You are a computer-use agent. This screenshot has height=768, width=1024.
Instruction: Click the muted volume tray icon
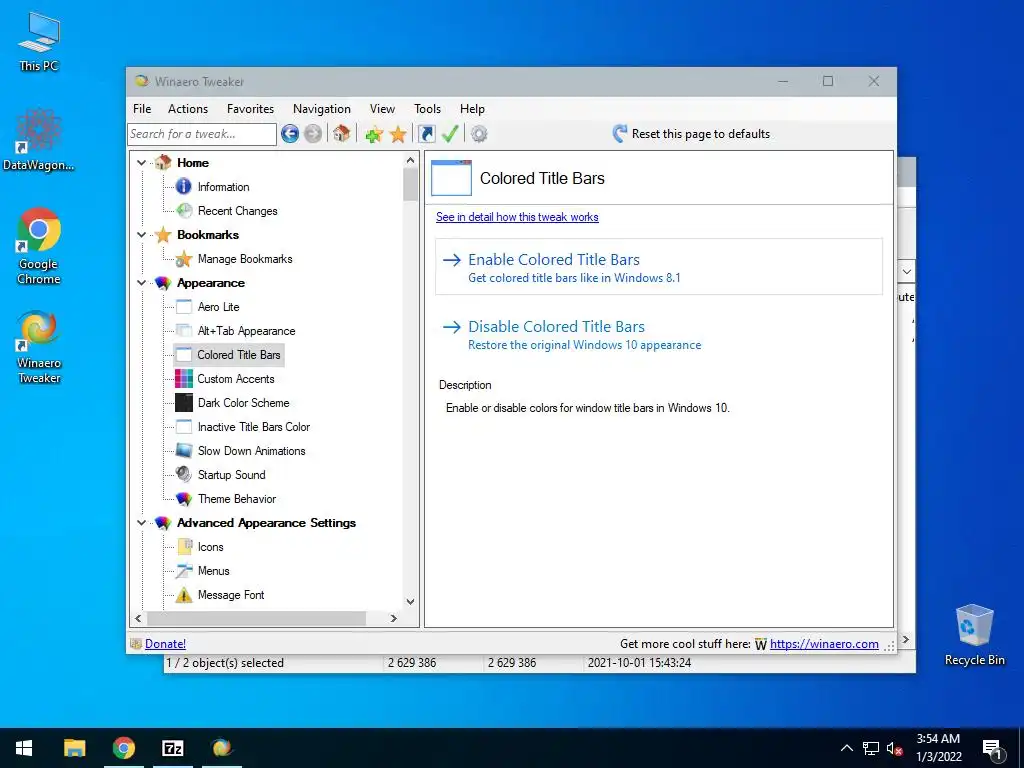coord(894,748)
